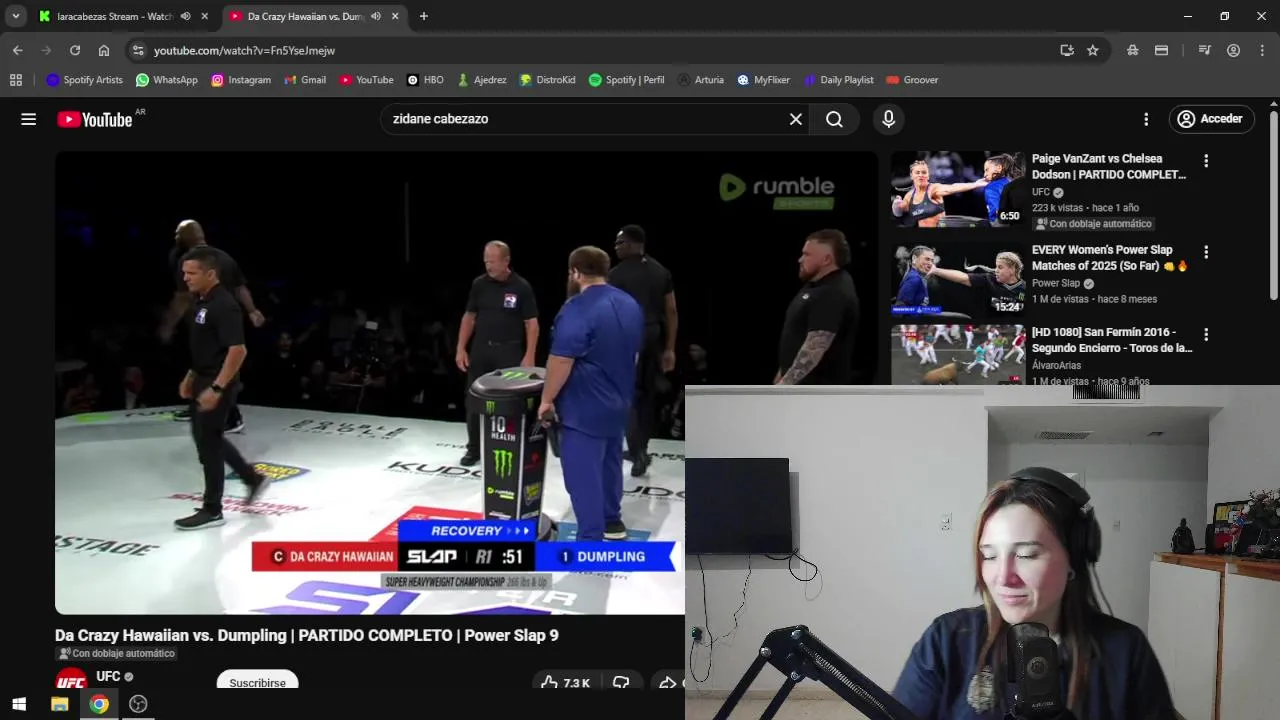Screen dimensions: 1280x720
Task: Play the EVERY Women's Power Slap Matches thumbnail
Action: coord(958,280)
